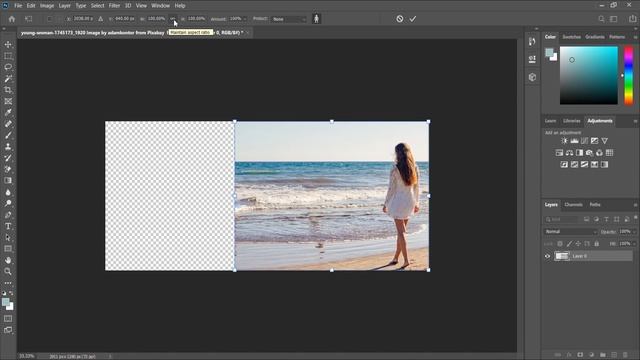Image resolution: width=640 pixels, height=360 pixels.
Task: Select the Healing Brush tool
Action: point(8,124)
